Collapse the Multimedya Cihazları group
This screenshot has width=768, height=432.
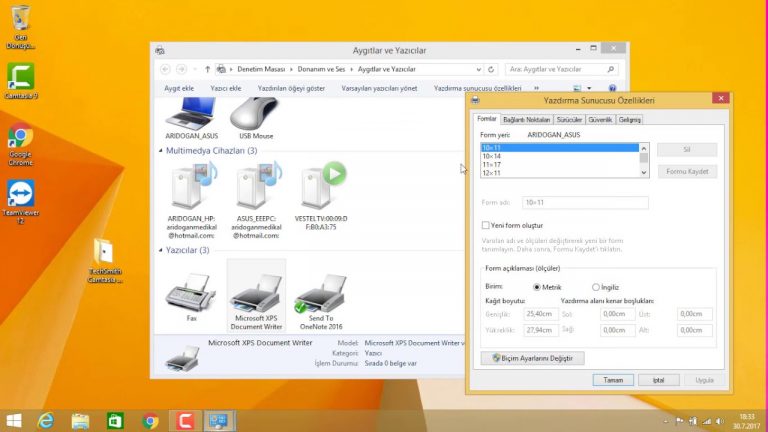pyautogui.click(x=160, y=151)
